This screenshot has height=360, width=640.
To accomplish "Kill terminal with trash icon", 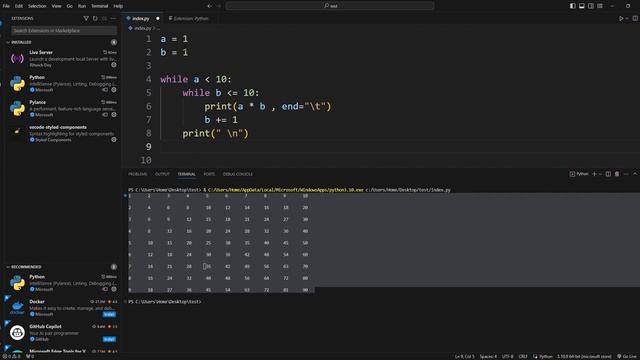I will coord(617,174).
